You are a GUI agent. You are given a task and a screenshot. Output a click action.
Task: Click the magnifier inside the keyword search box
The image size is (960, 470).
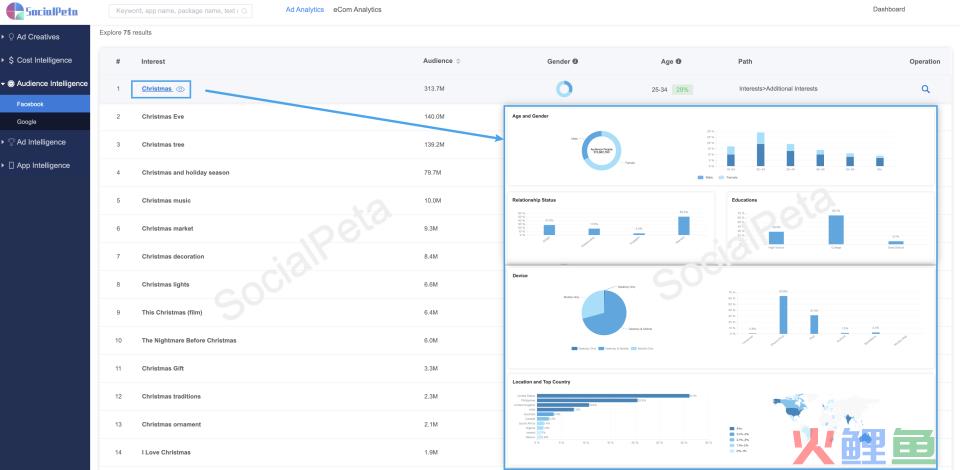244,10
